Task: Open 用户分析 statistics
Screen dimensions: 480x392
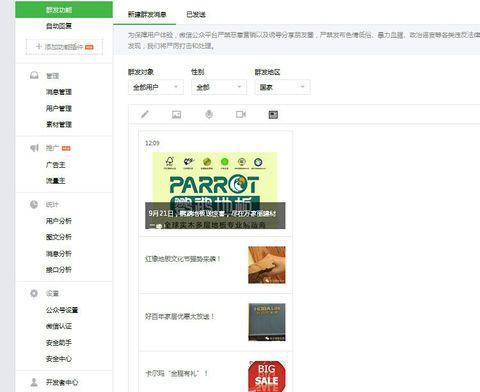Action: 59,221
